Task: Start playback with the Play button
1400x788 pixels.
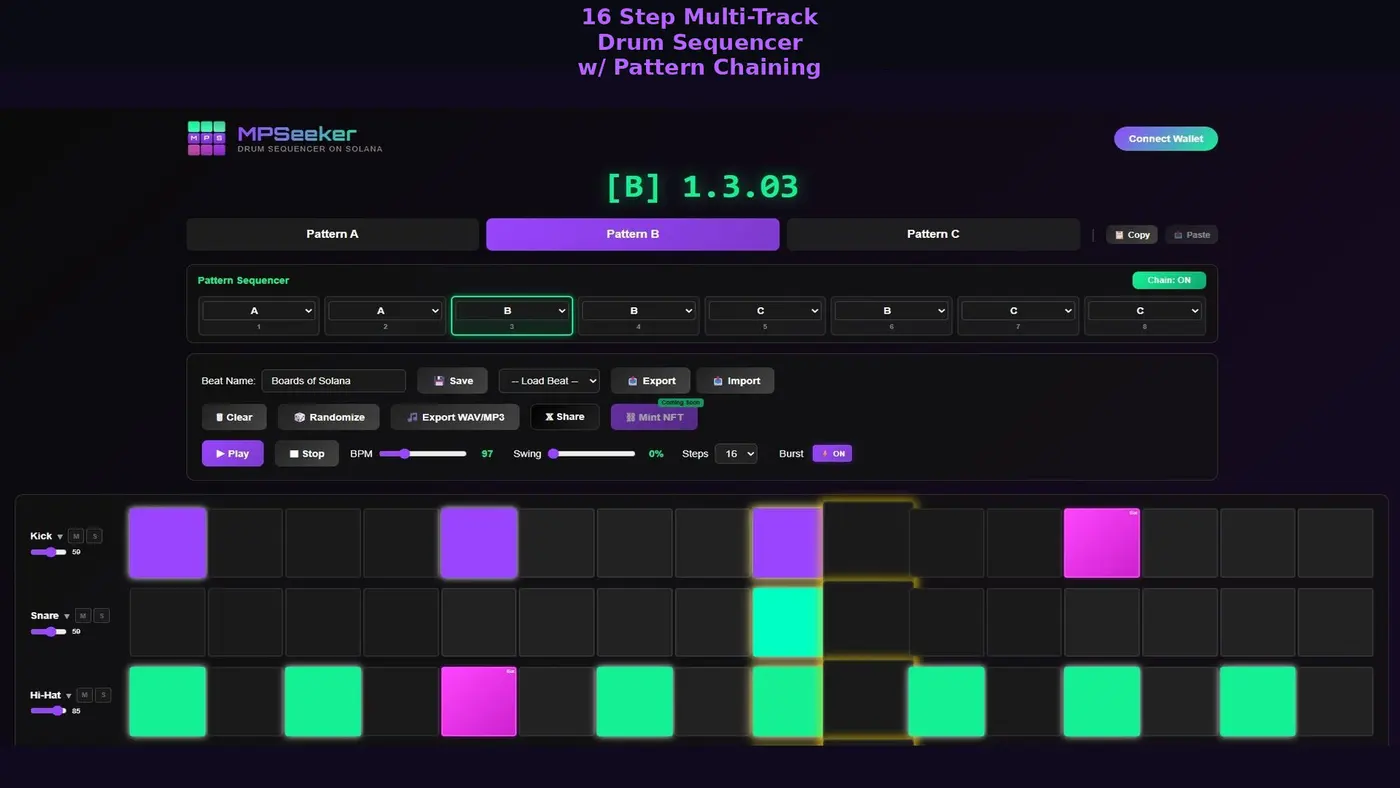Action: (233, 454)
